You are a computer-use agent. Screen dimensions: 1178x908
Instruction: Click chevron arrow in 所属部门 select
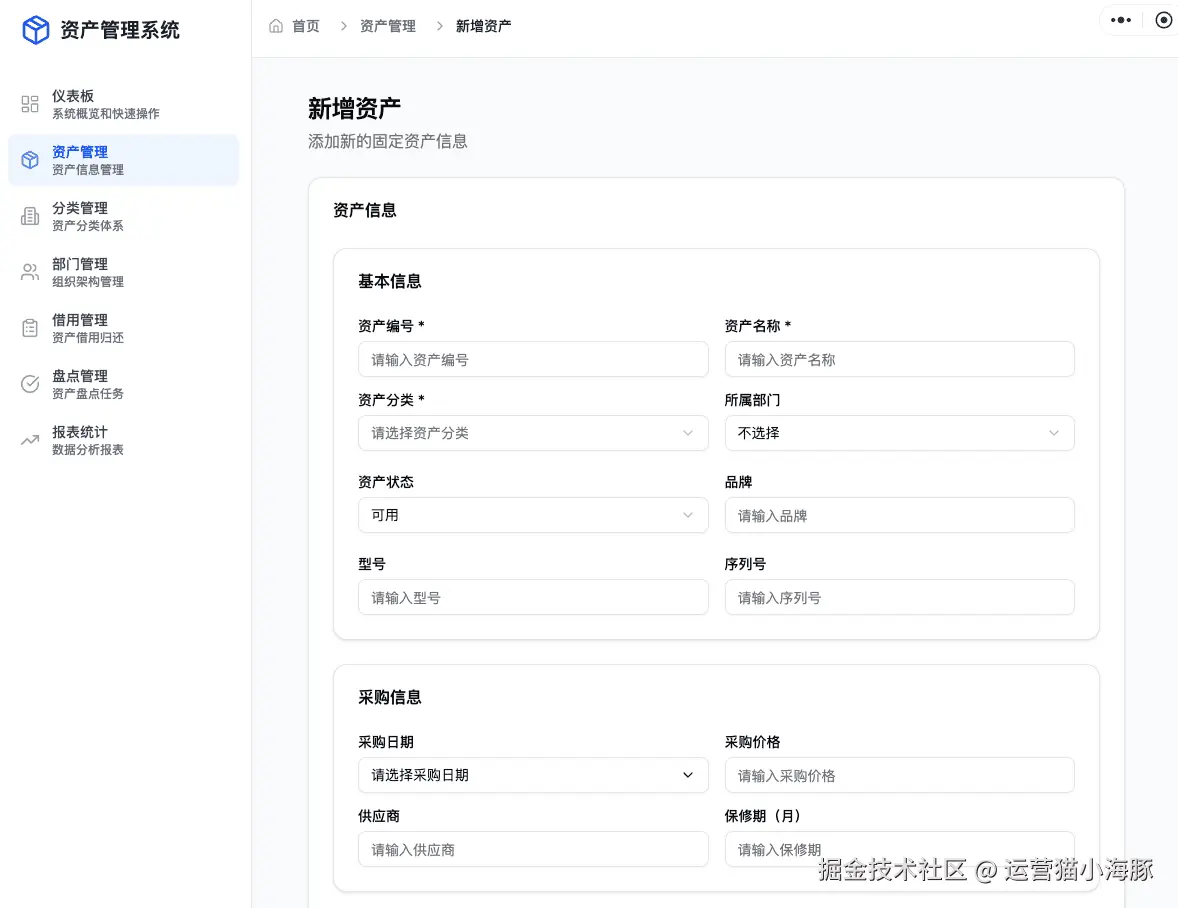[1054, 433]
